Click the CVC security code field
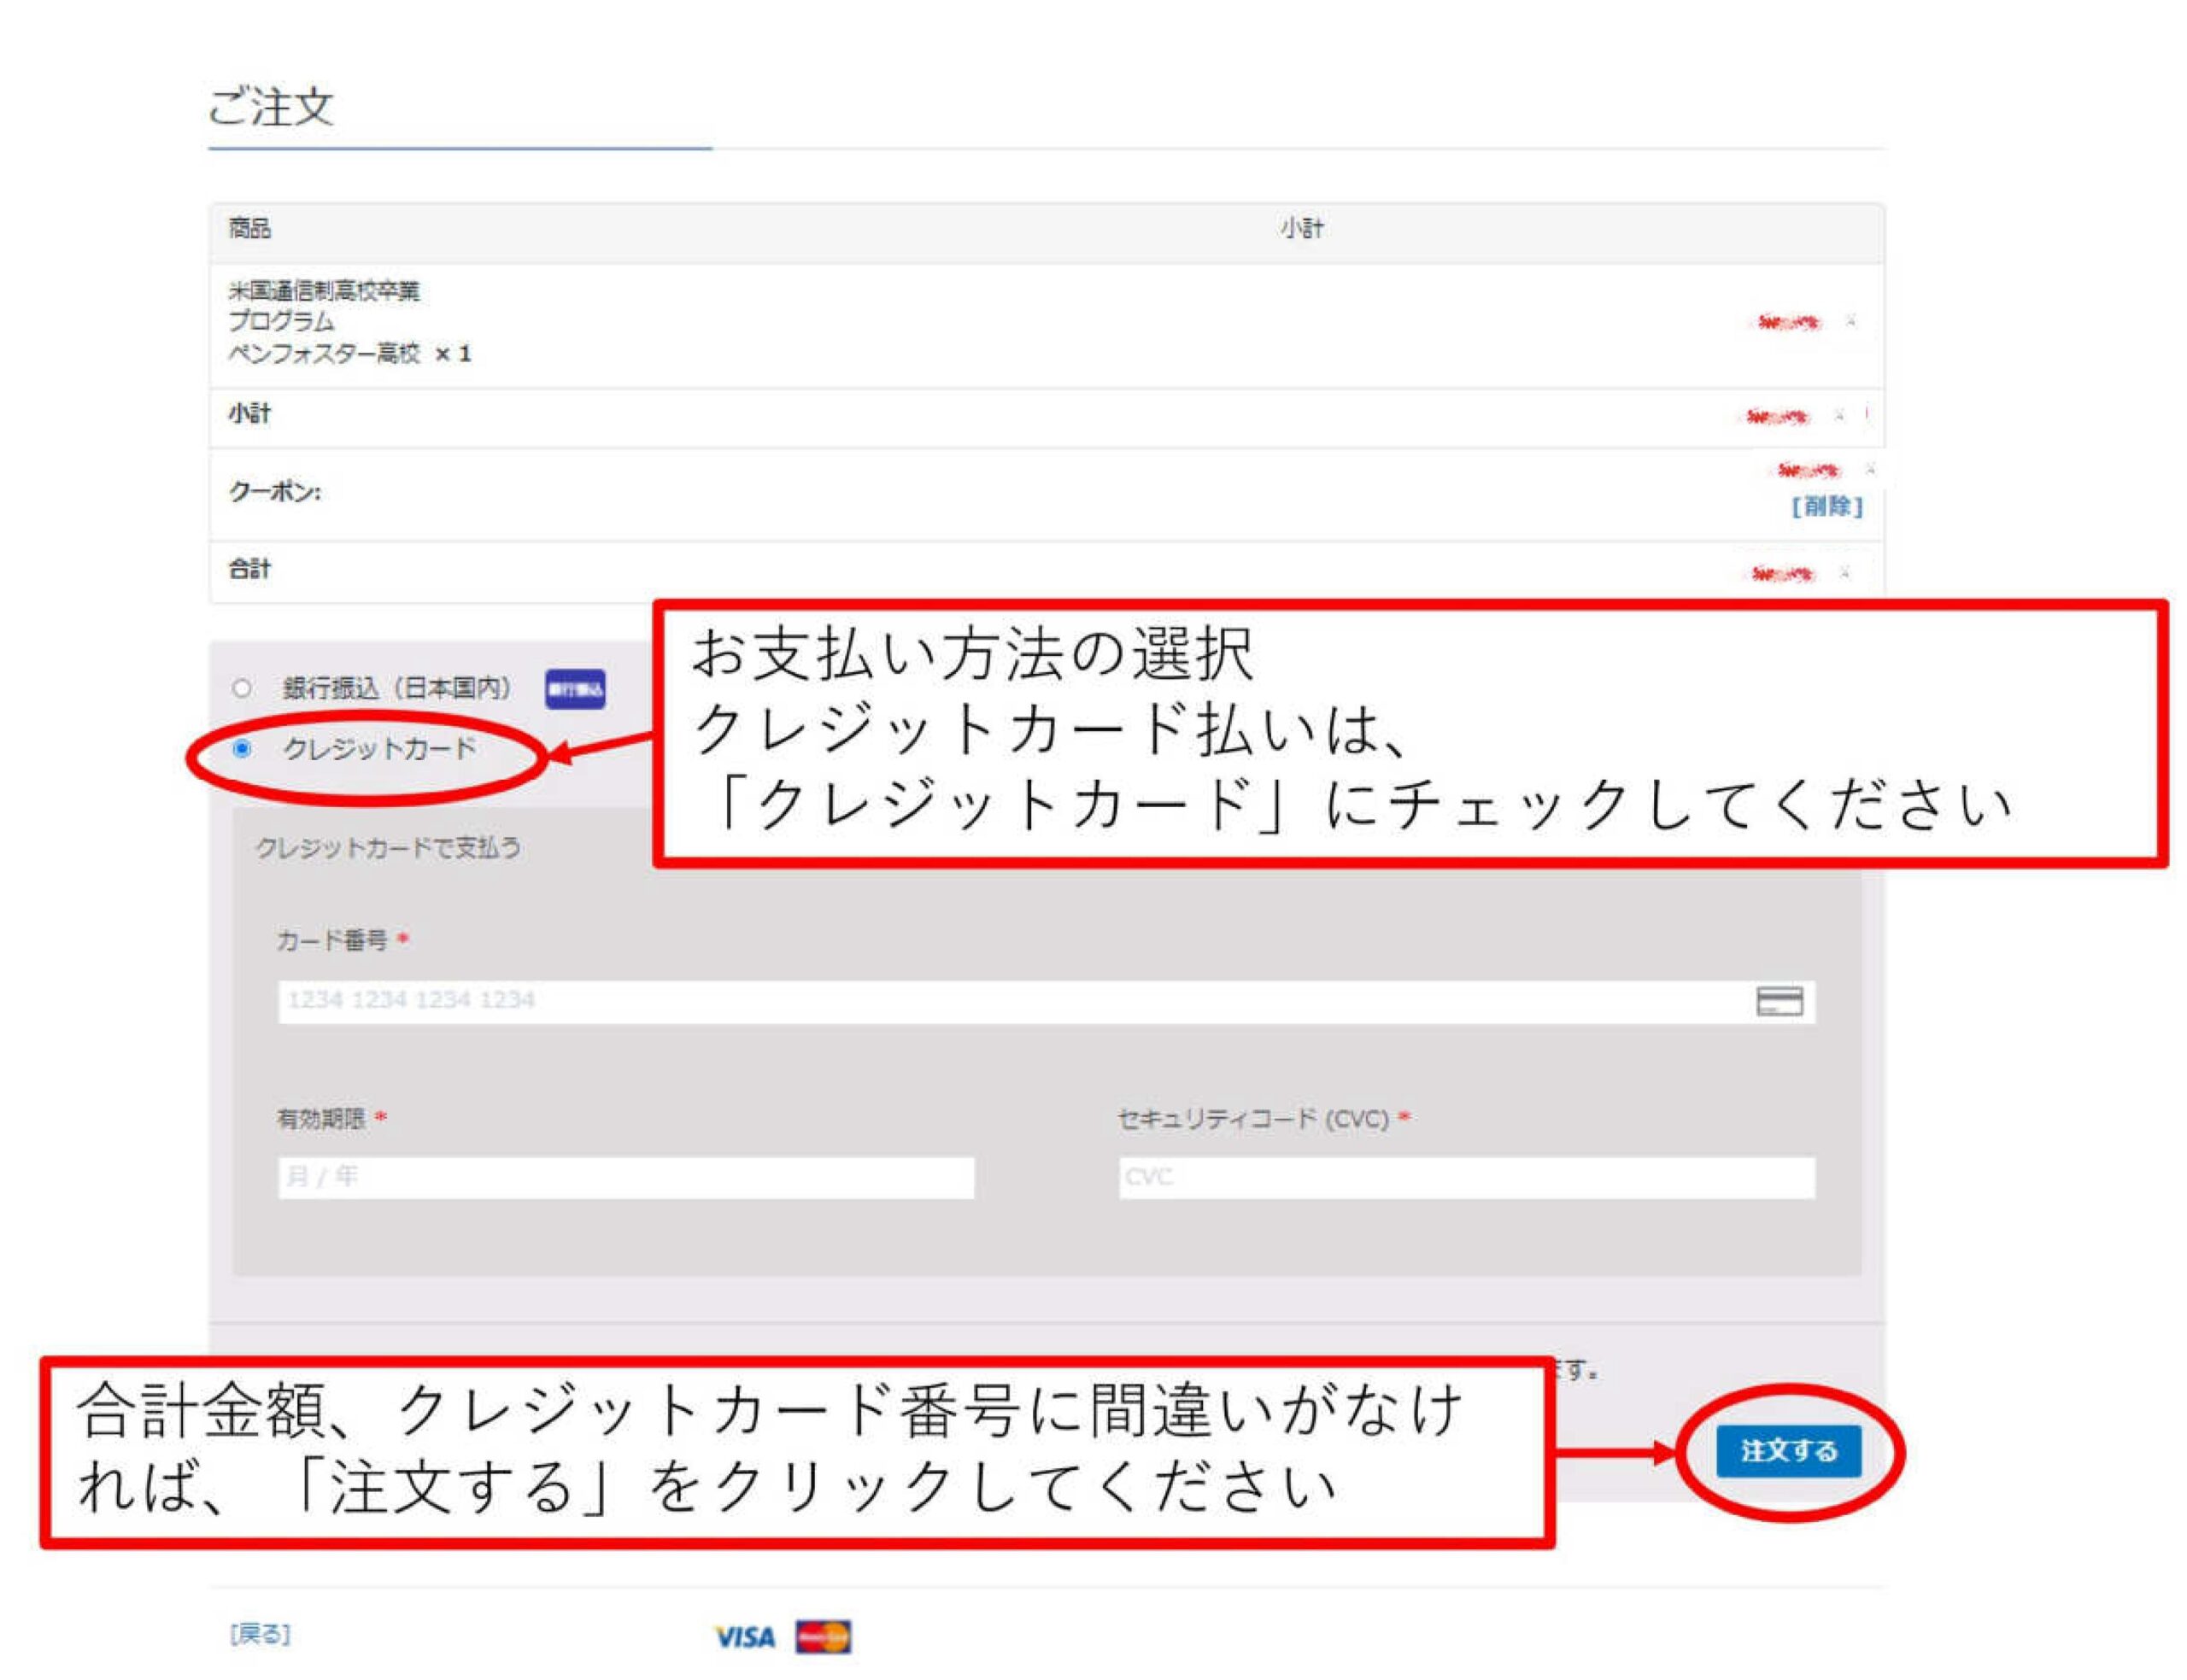Viewport: 2187px width, 1680px height. click(1465, 1177)
